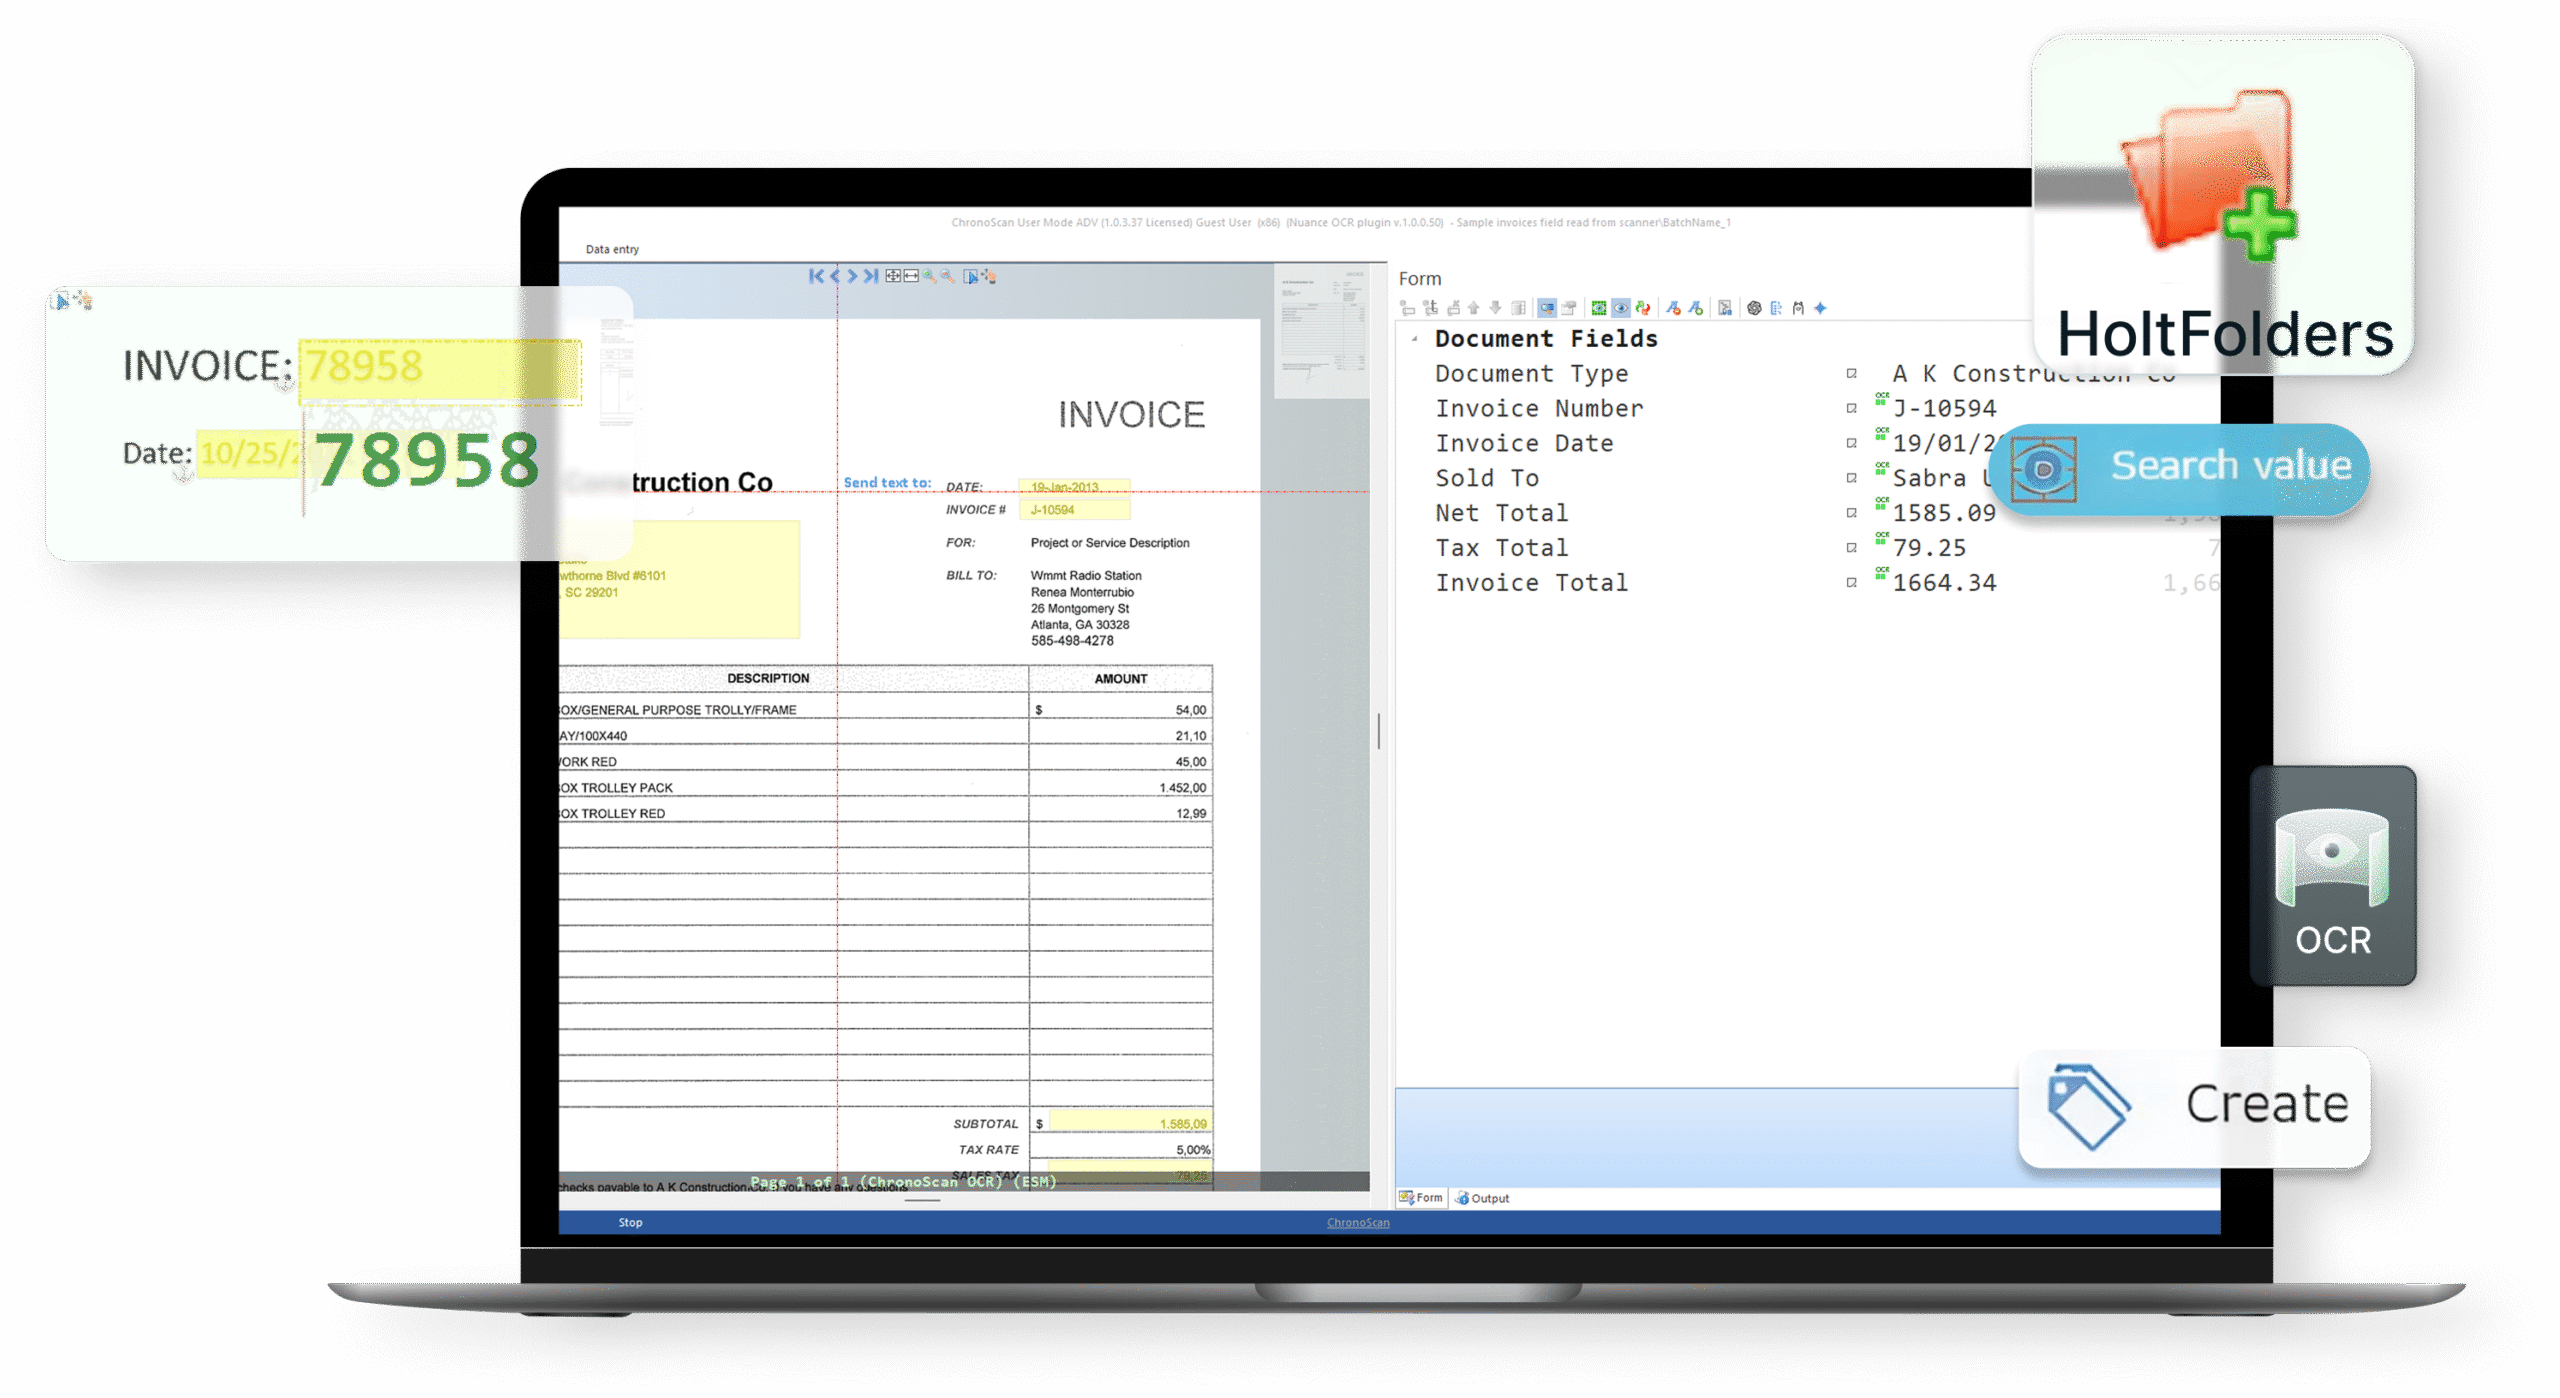Click the '1.452,00' amount in invoice table
The image size is (2560, 1398).
pos(1182,788)
